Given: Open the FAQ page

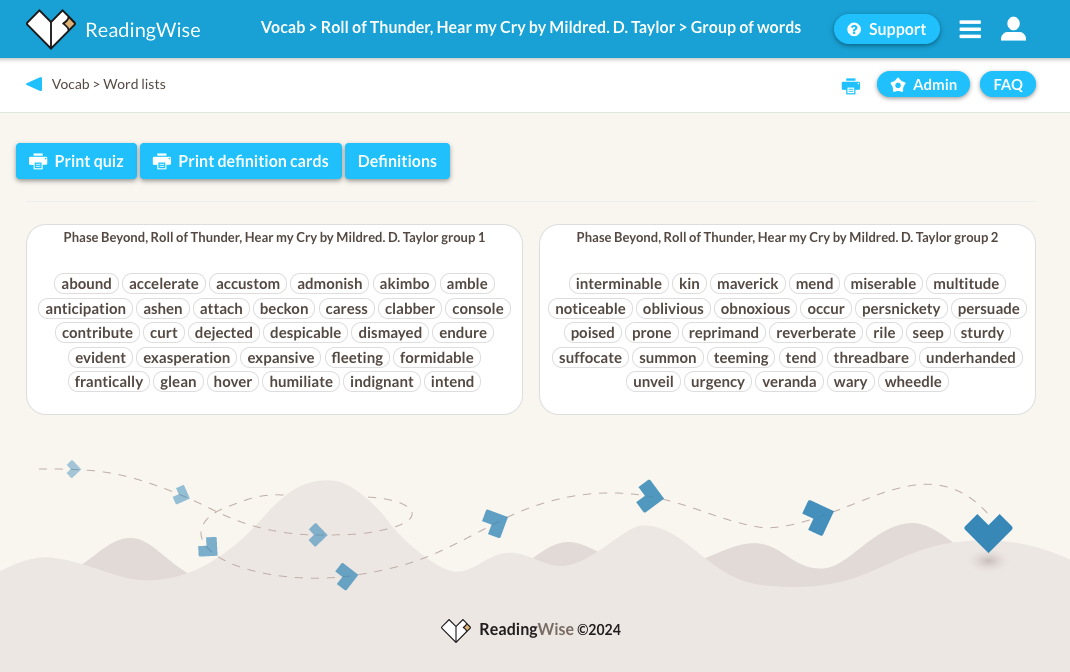Looking at the screenshot, I should click(1007, 85).
